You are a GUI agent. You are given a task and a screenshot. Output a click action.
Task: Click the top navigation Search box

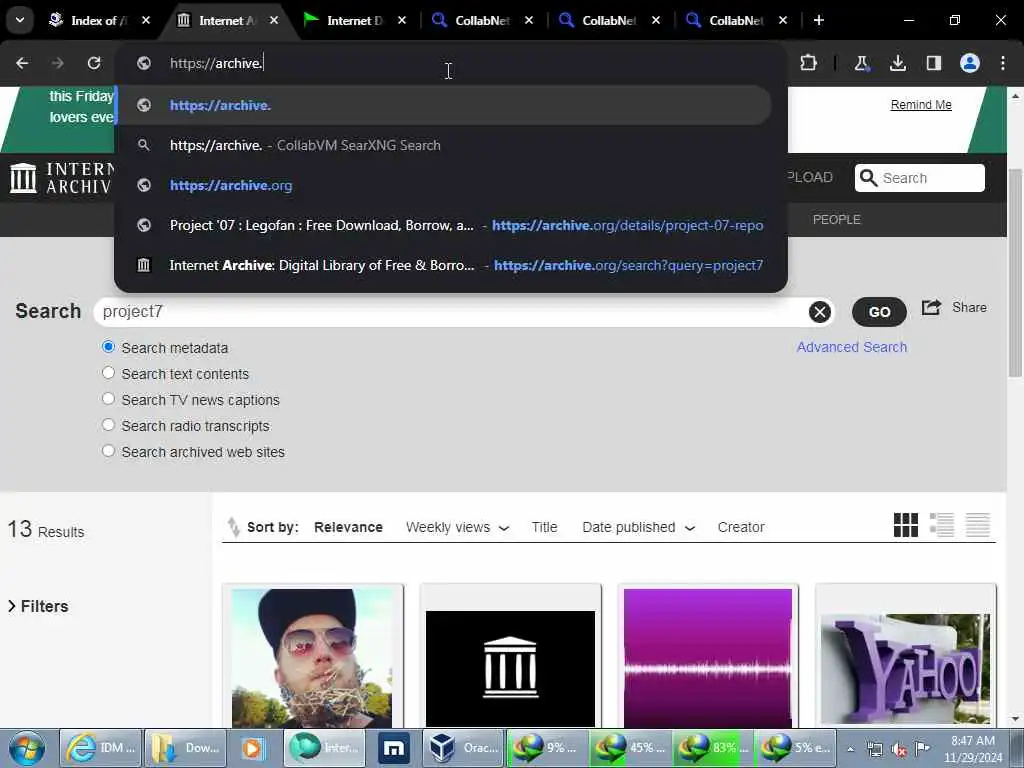[x=920, y=178]
